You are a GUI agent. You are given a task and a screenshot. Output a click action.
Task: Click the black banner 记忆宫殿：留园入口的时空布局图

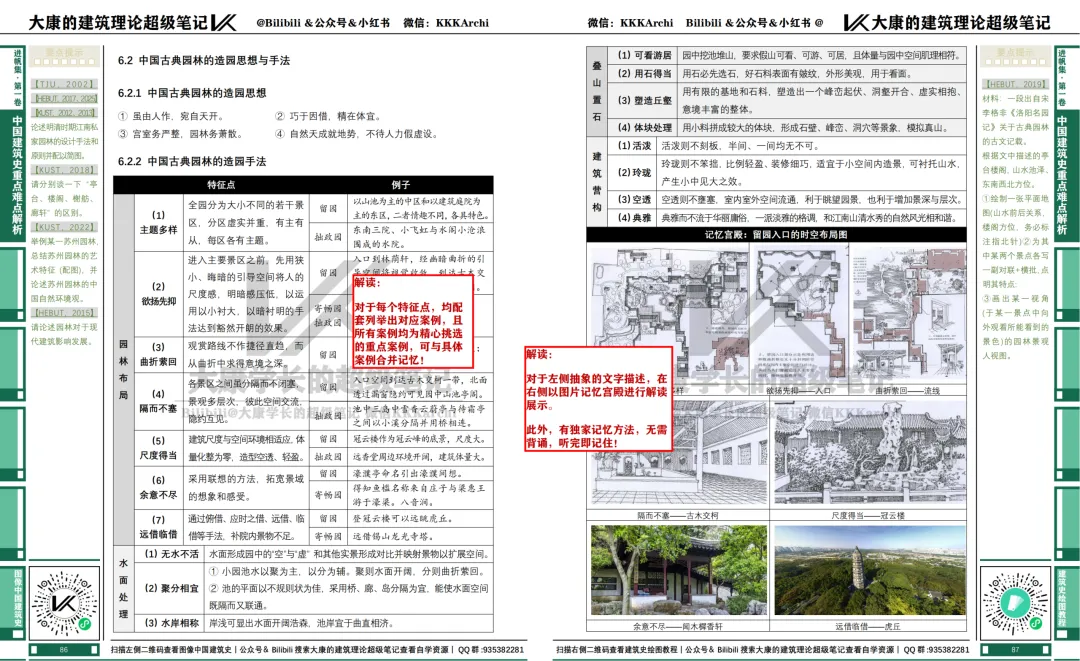click(x=776, y=235)
